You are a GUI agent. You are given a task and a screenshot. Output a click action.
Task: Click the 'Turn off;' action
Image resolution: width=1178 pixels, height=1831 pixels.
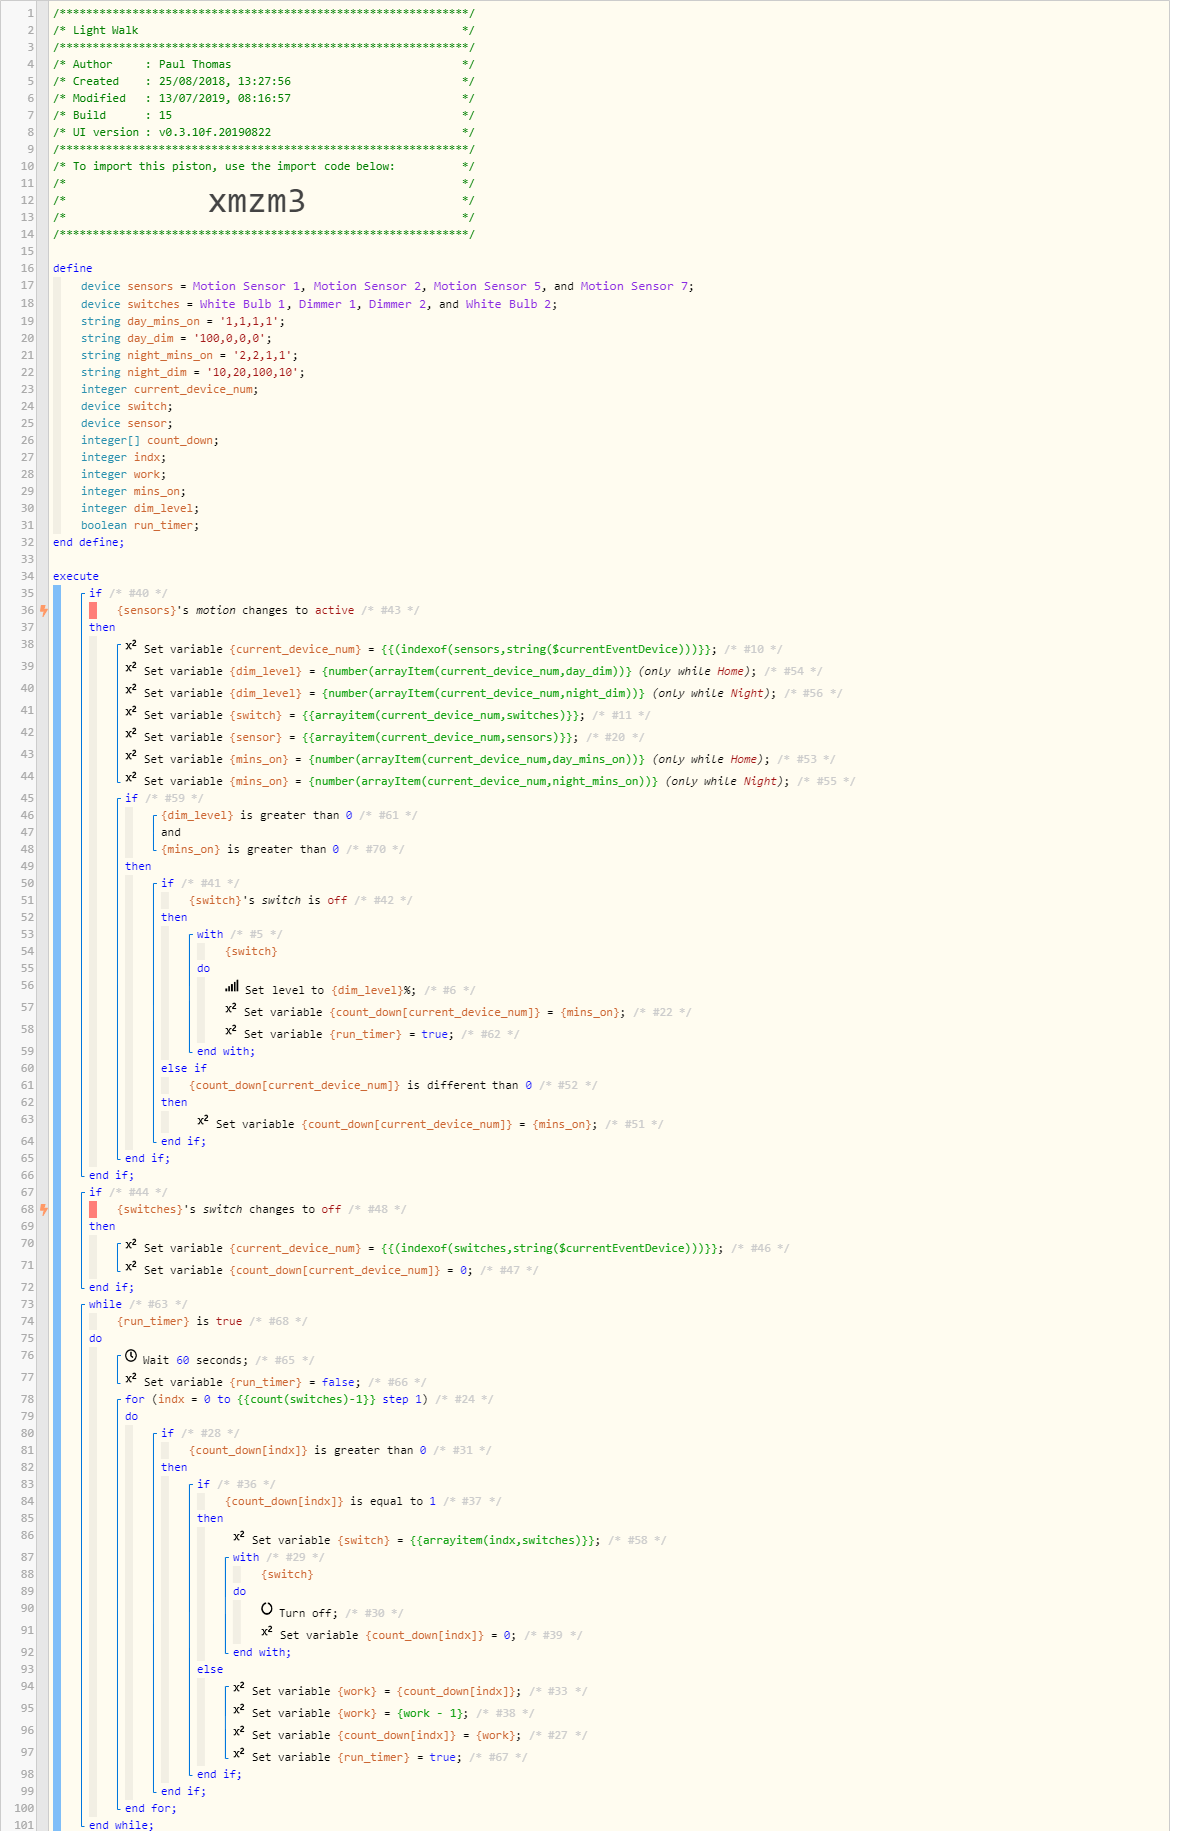pyautogui.click(x=308, y=1613)
